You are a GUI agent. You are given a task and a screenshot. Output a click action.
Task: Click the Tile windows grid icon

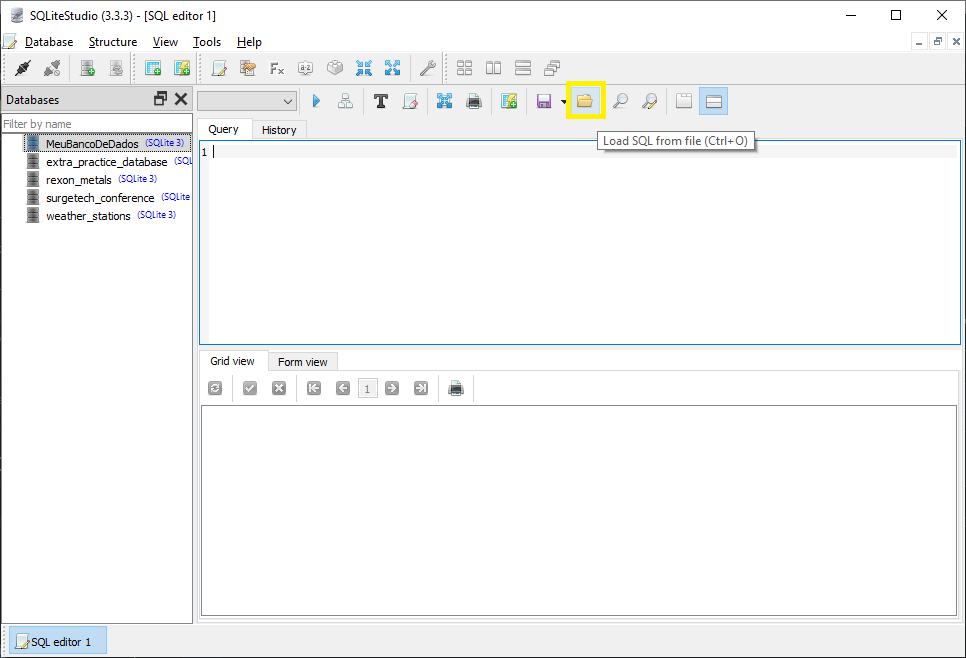coord(465,68)
